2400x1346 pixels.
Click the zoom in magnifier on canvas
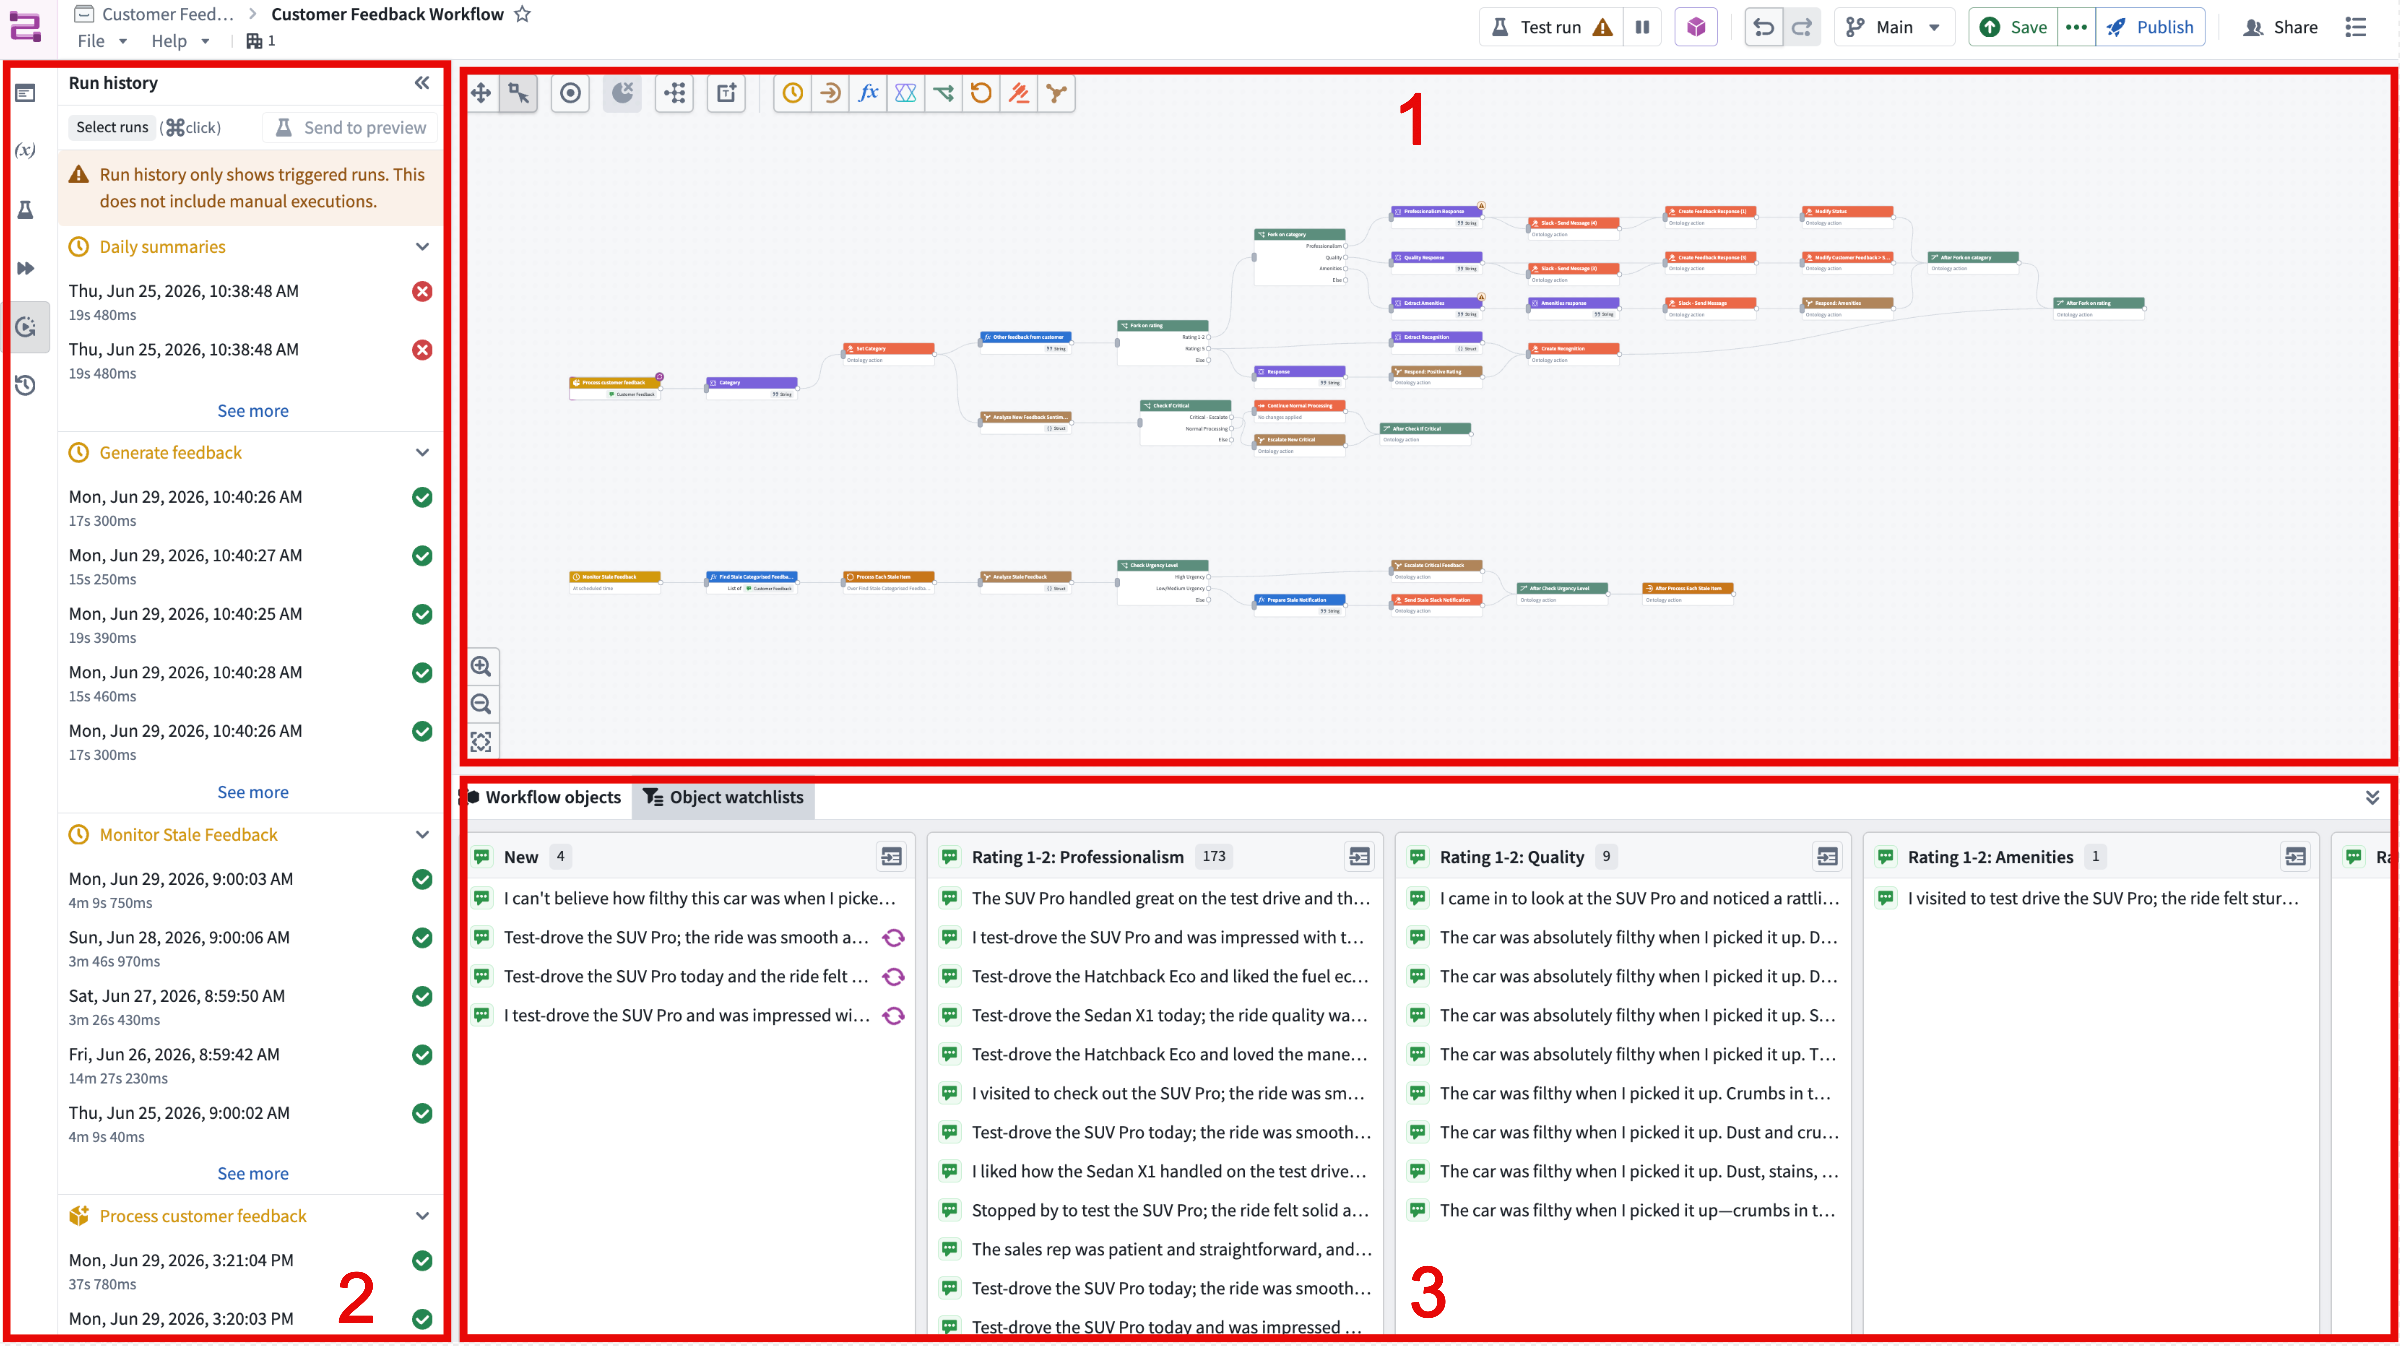tap(481, 666)
